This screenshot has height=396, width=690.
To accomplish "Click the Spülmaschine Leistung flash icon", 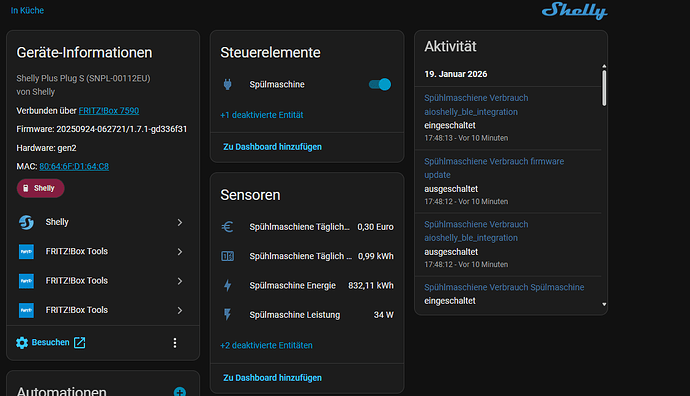I will (228, 315).
